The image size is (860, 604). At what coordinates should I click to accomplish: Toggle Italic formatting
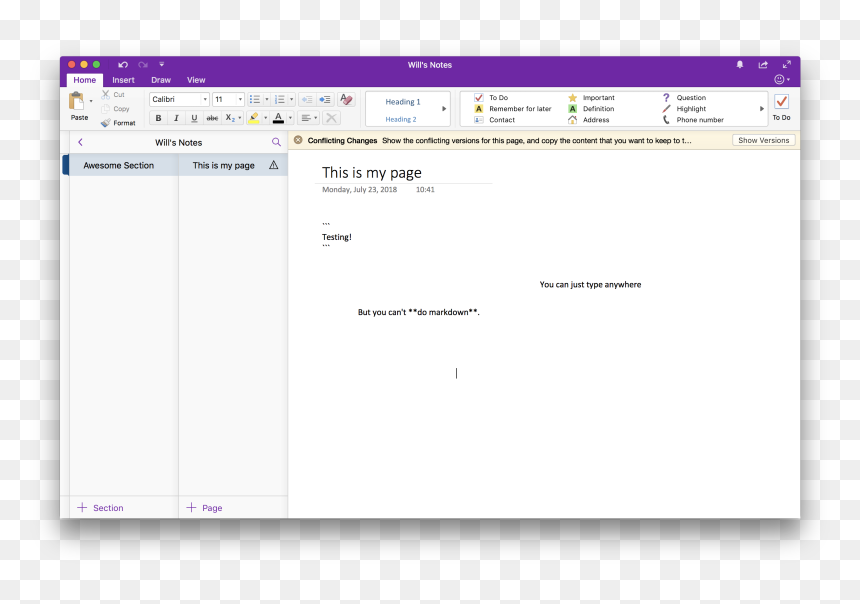(x=176, y=118)
